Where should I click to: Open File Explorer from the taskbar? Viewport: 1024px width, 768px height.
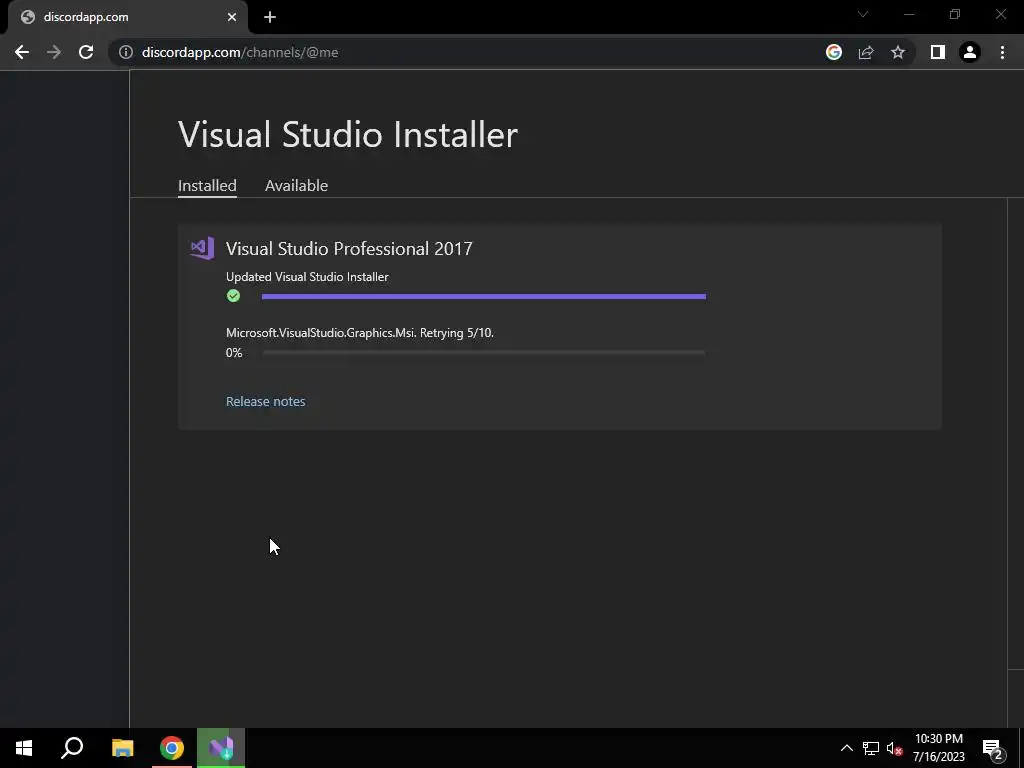122,748
